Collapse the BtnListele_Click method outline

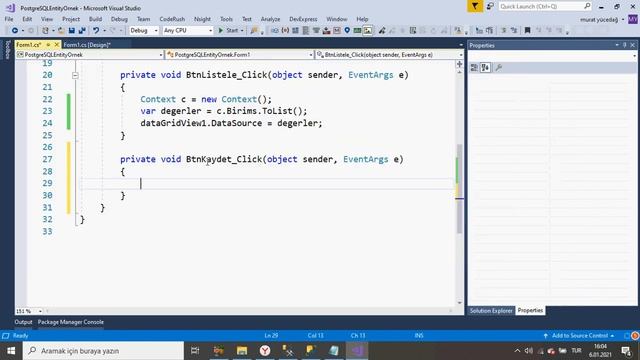tap(75, 75)
